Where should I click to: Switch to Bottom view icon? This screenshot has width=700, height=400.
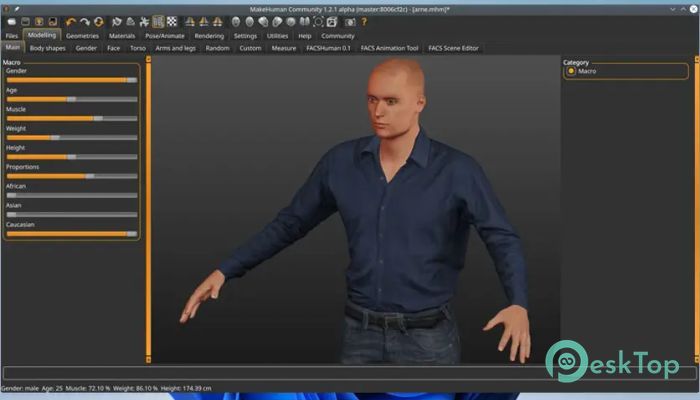304,21
